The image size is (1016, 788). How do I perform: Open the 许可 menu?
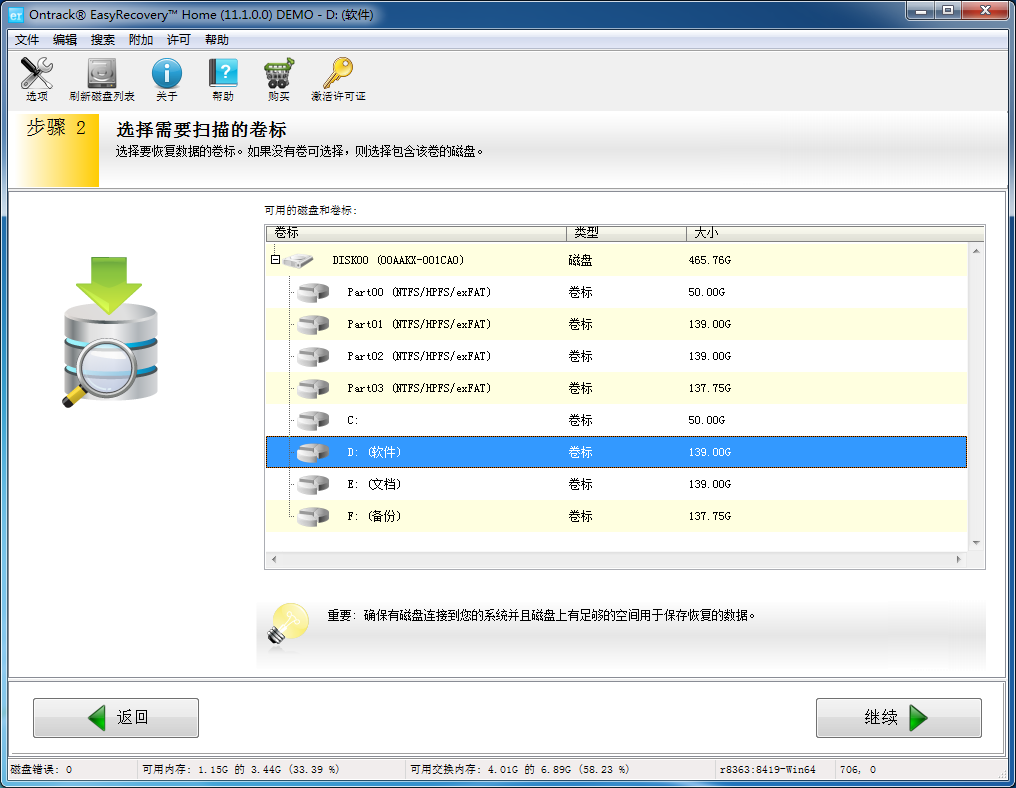click(x=179, y=40)
